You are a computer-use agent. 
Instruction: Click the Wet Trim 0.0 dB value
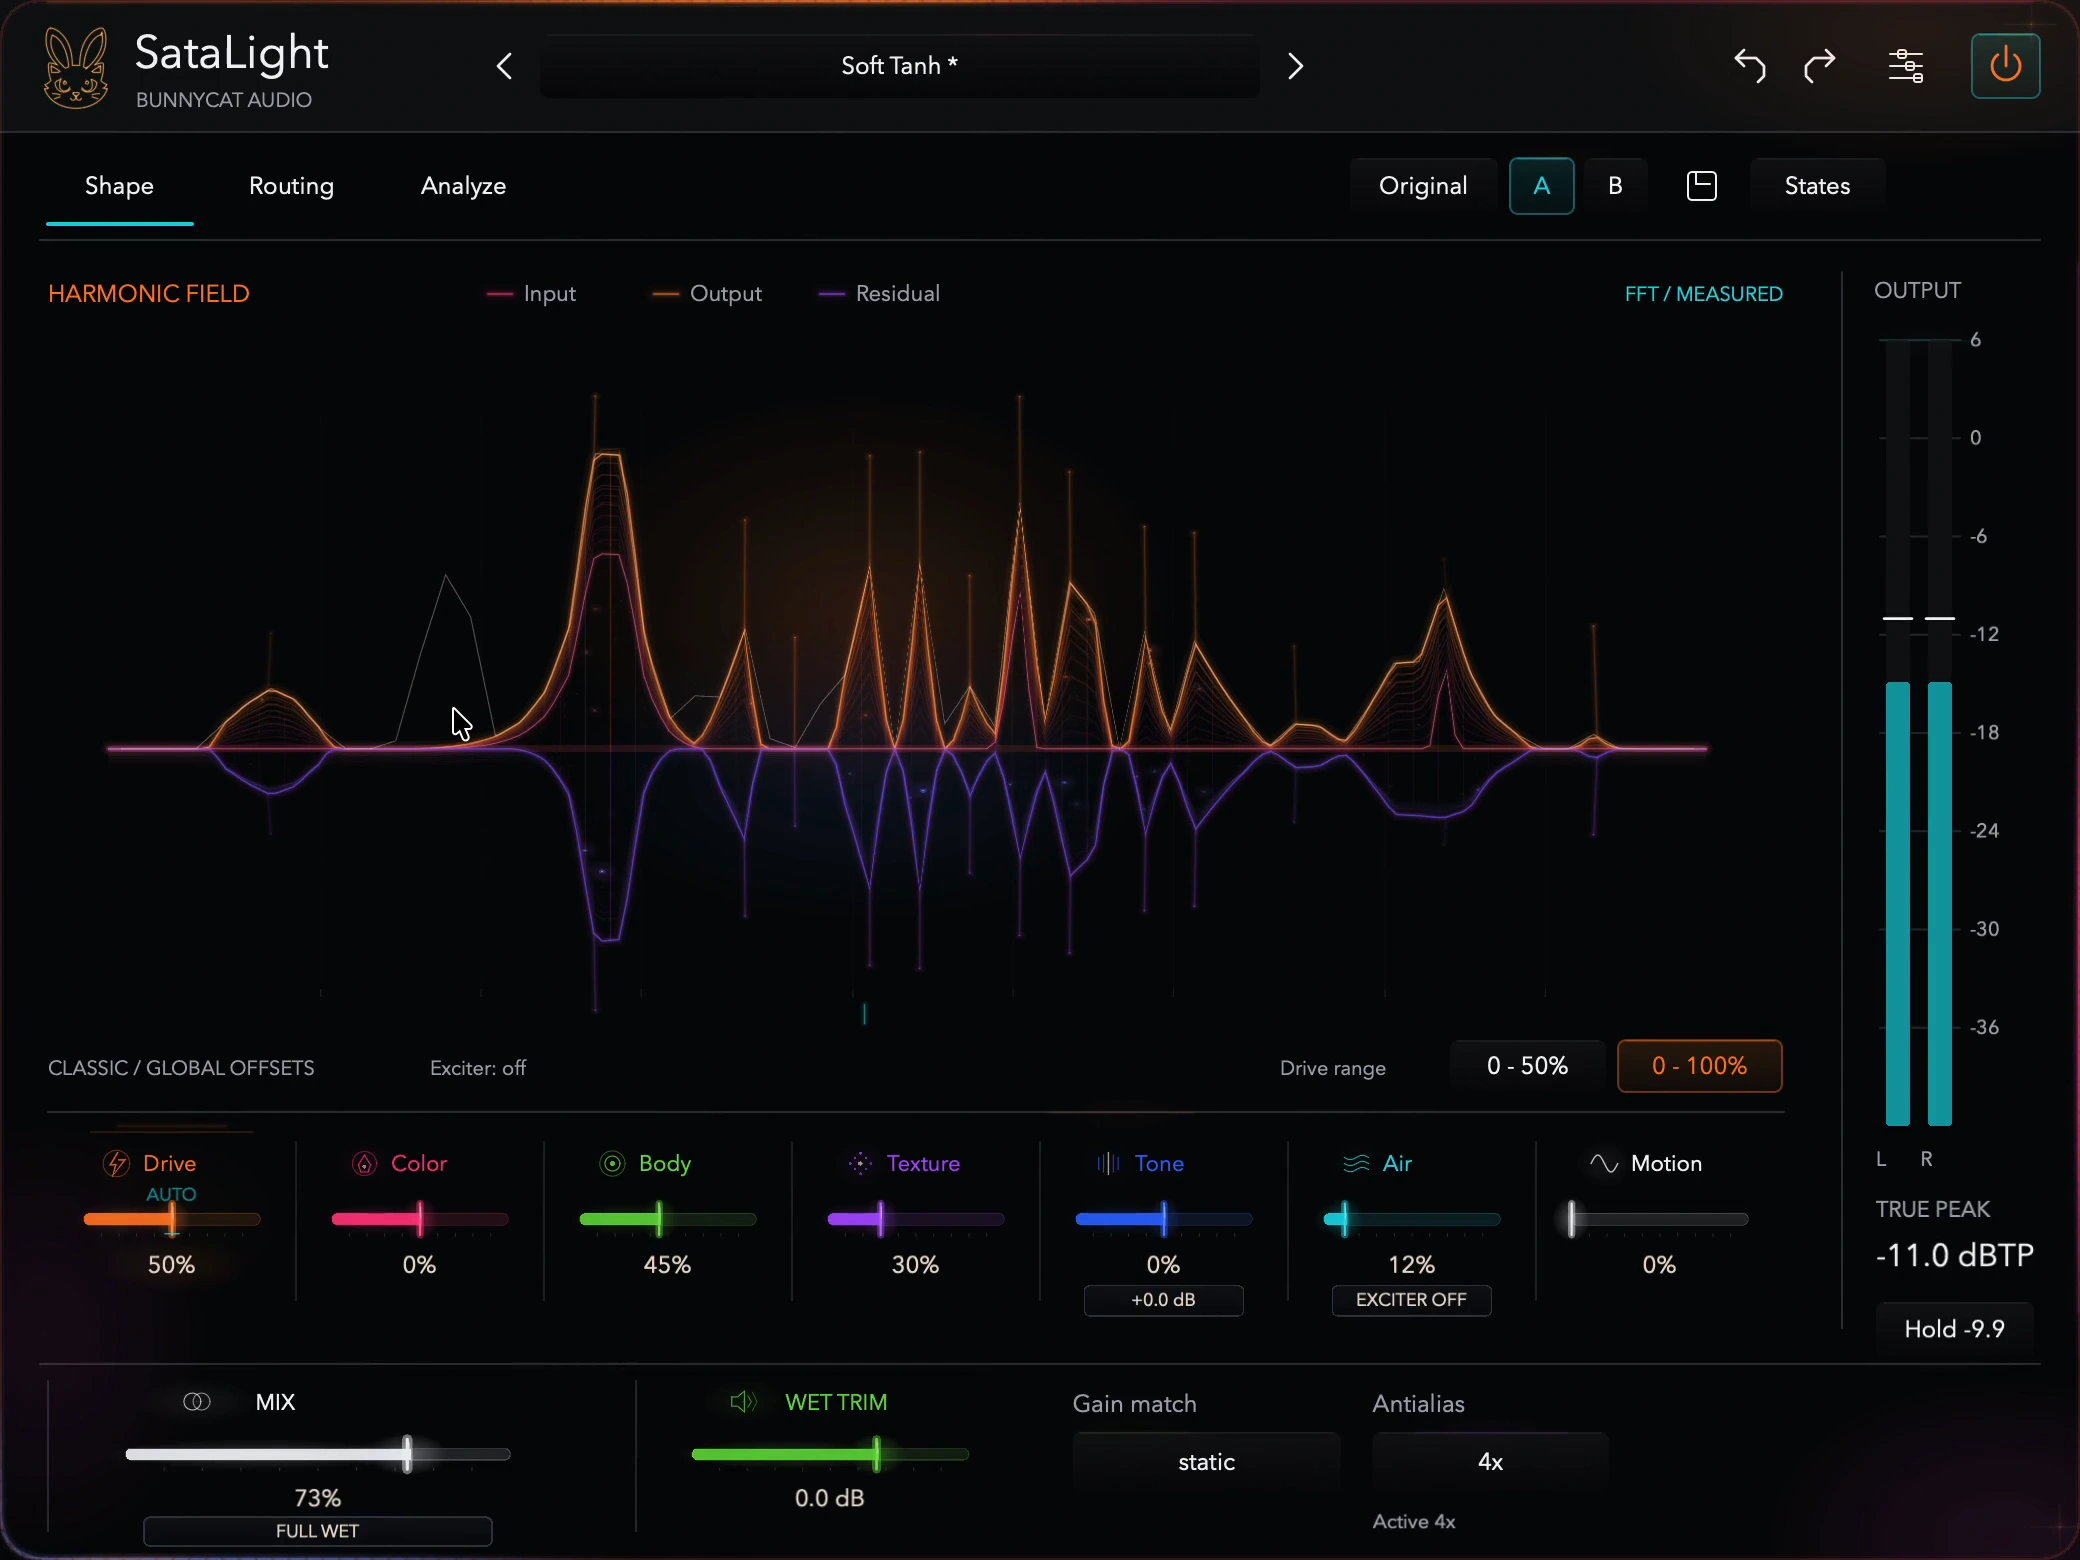coord(829,1498)
